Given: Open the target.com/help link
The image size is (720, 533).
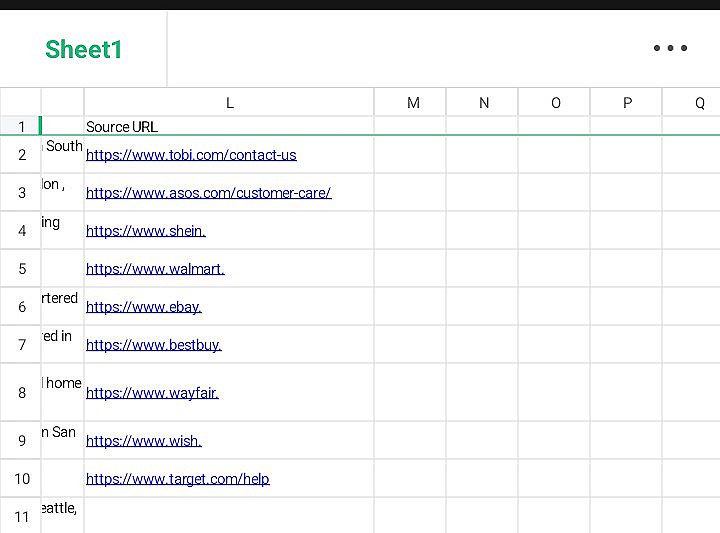Looking at the screenshot, I should click(178, 479).
